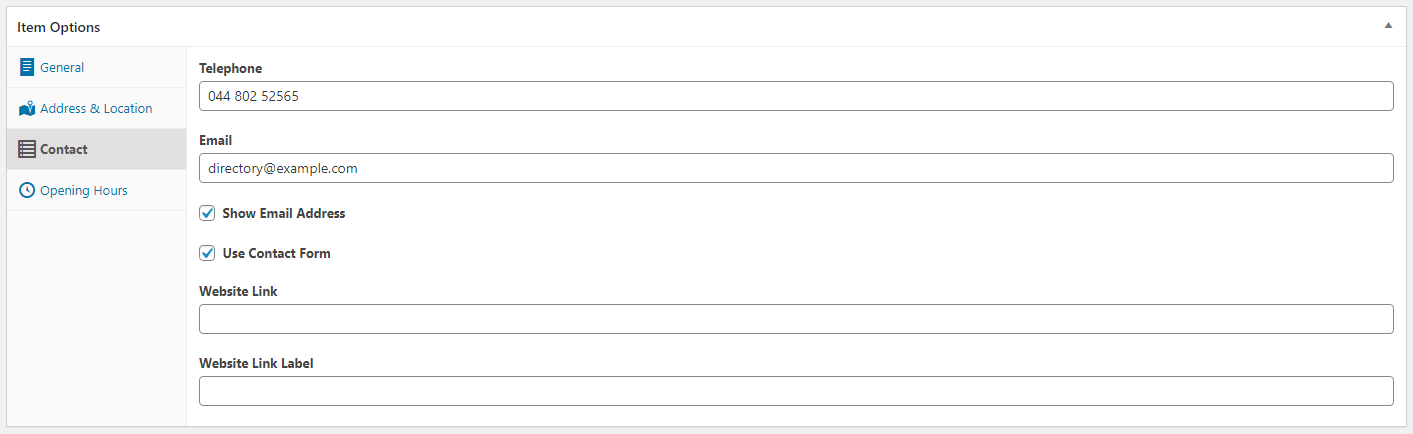This screenshot has height=434, width=1413.
Task: Click the General document icon
Action: pyautogui.click(x=27, y=68)
